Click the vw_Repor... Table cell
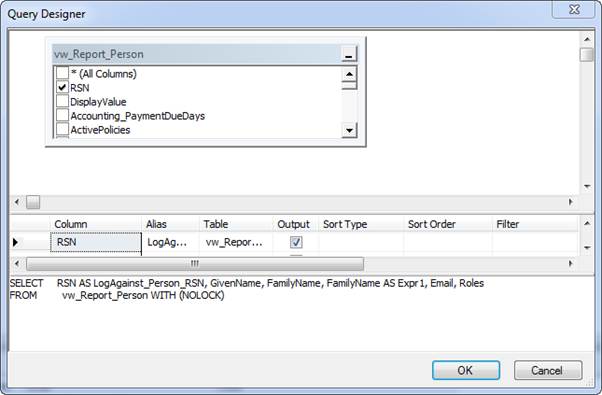The height and width of the screenshot is (395, 602). (x=236, y=242)
